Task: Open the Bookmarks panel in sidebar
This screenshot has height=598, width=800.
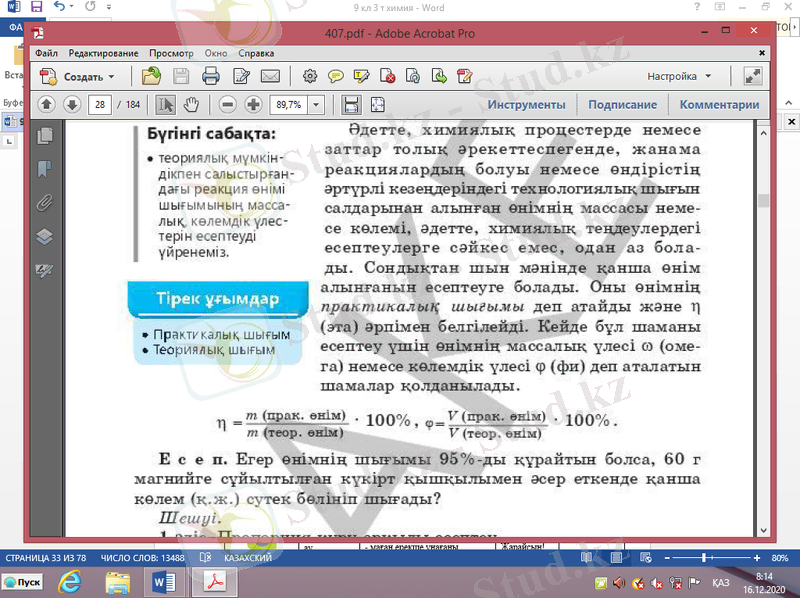Action: point(44,169)
